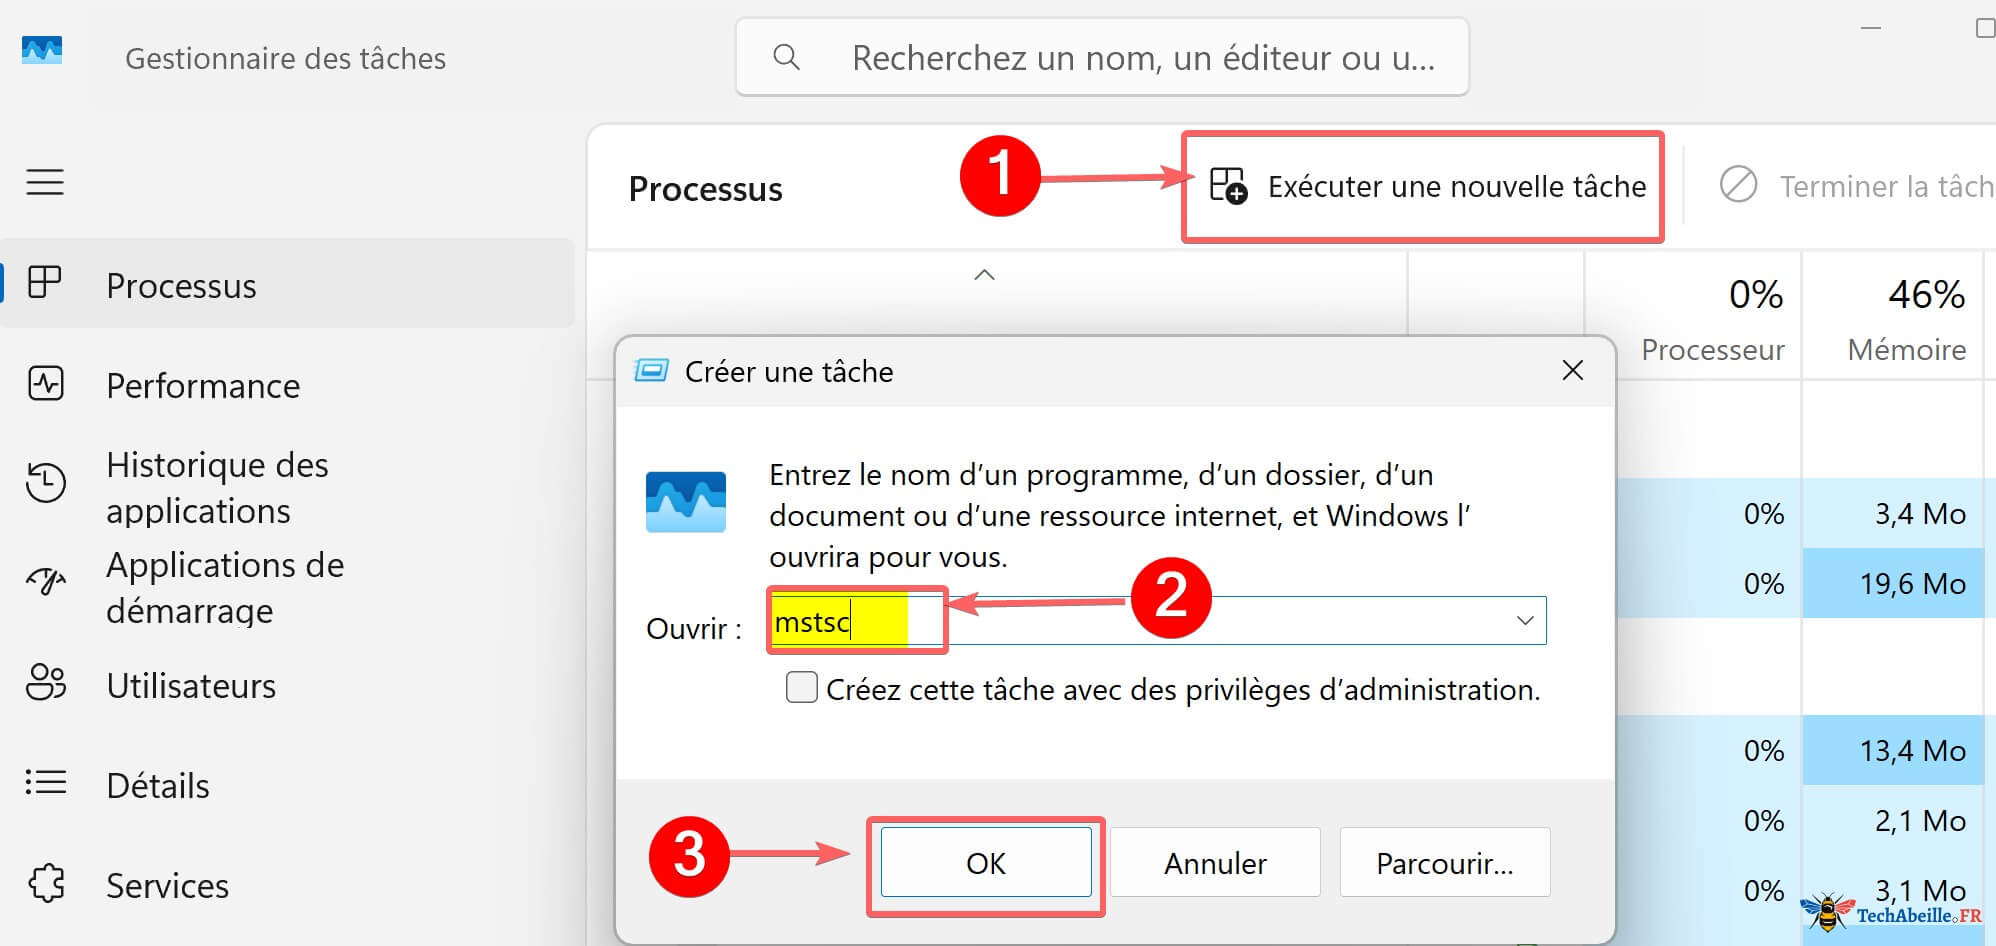Select the Détails list icon
The image size is (1996, 946).
pos(46,784)
